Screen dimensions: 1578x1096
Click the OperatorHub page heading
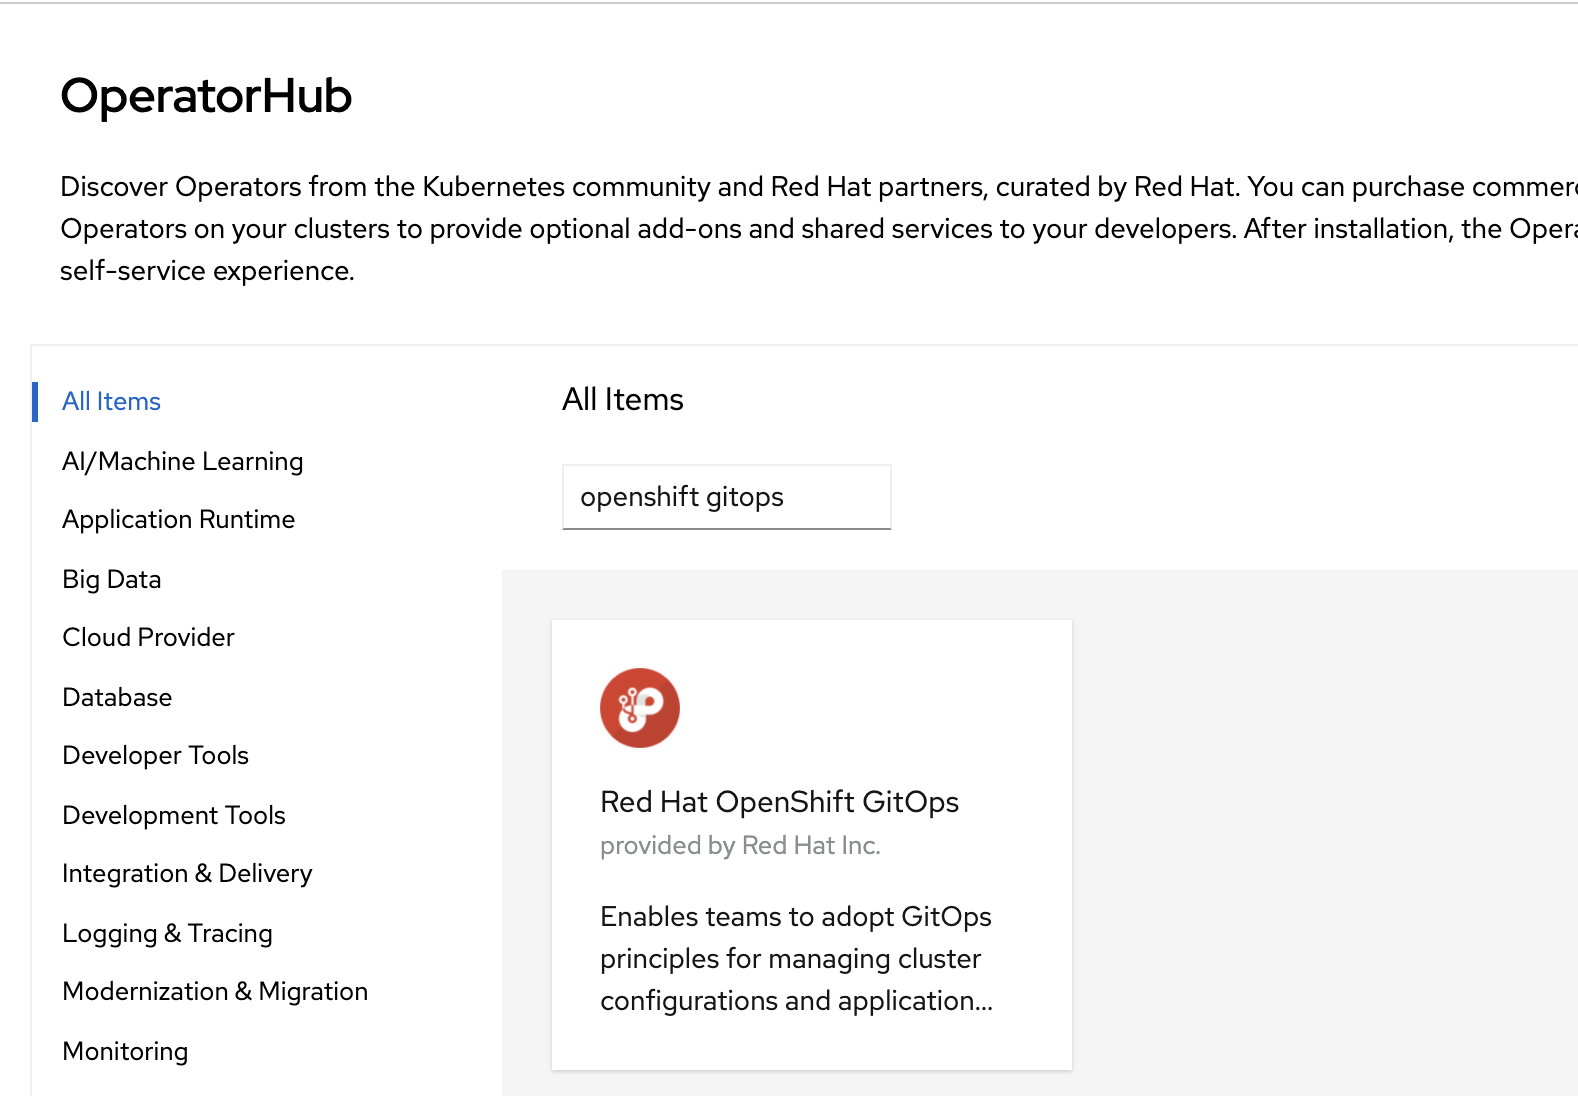point(206,96)
